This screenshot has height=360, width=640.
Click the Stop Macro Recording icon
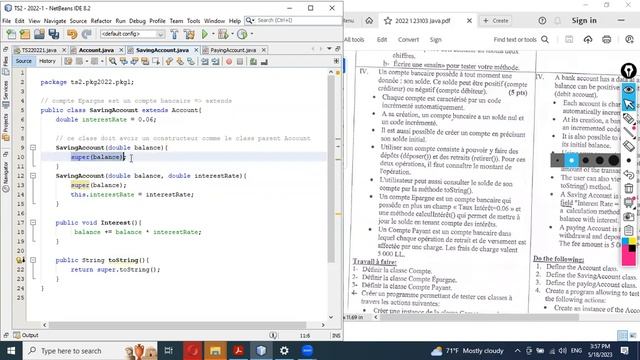coord(240,62)
